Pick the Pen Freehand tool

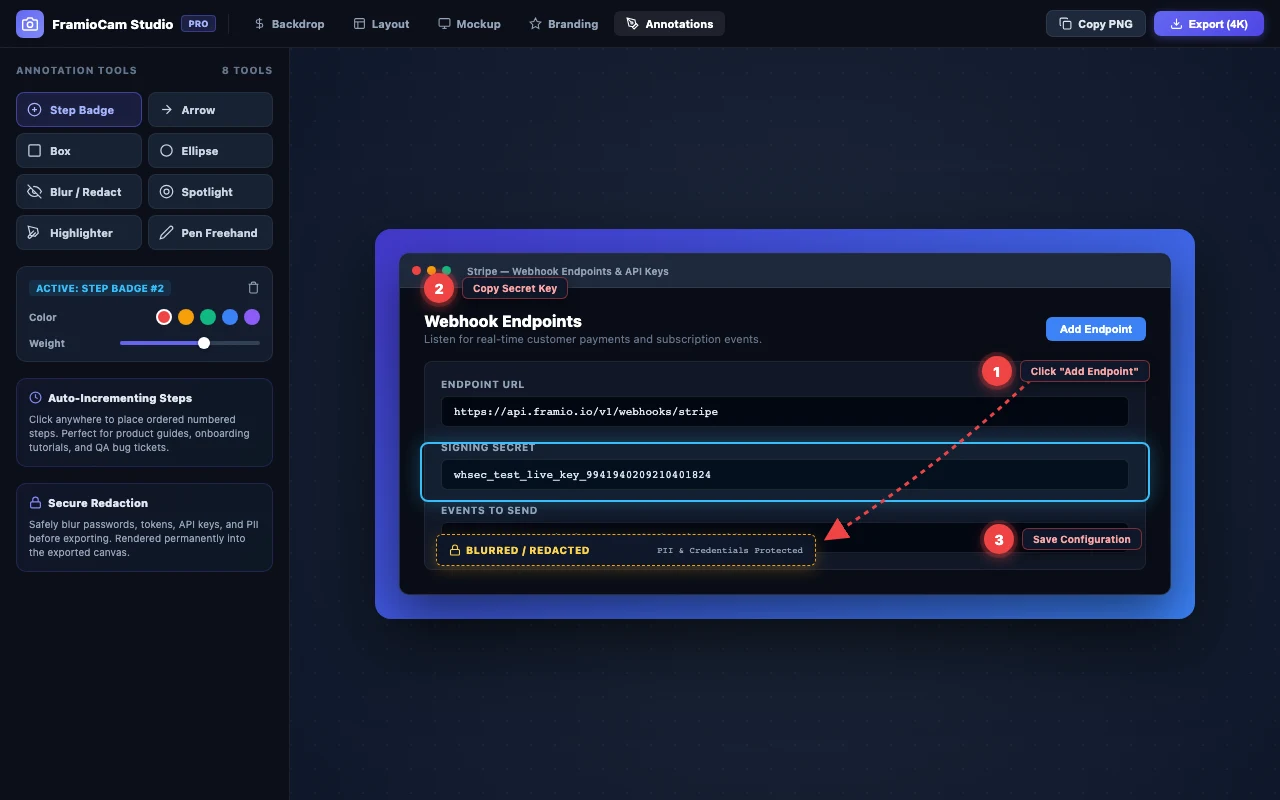(x=210, y=233)
